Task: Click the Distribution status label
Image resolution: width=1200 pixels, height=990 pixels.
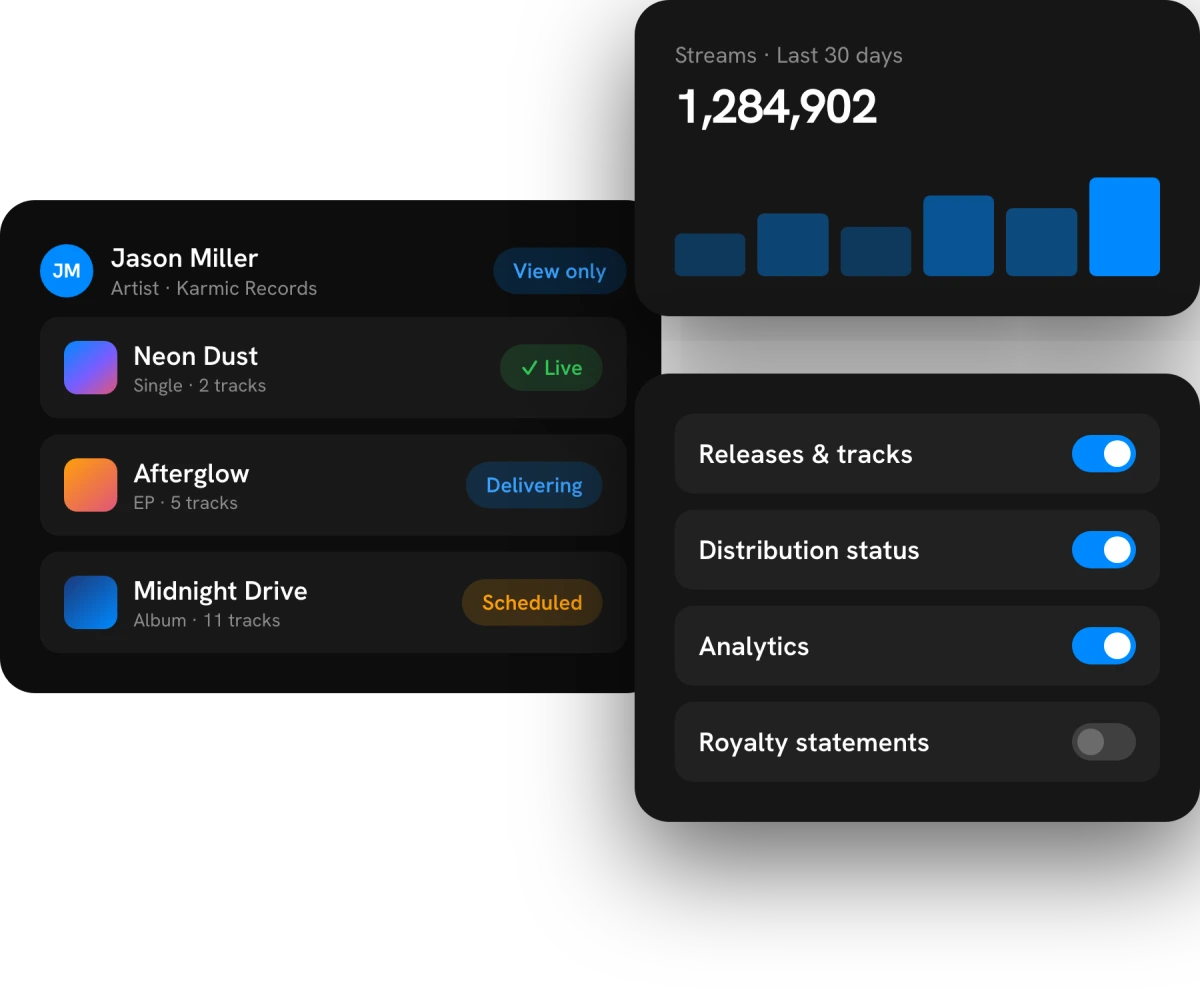Action: tap(809, 550)
